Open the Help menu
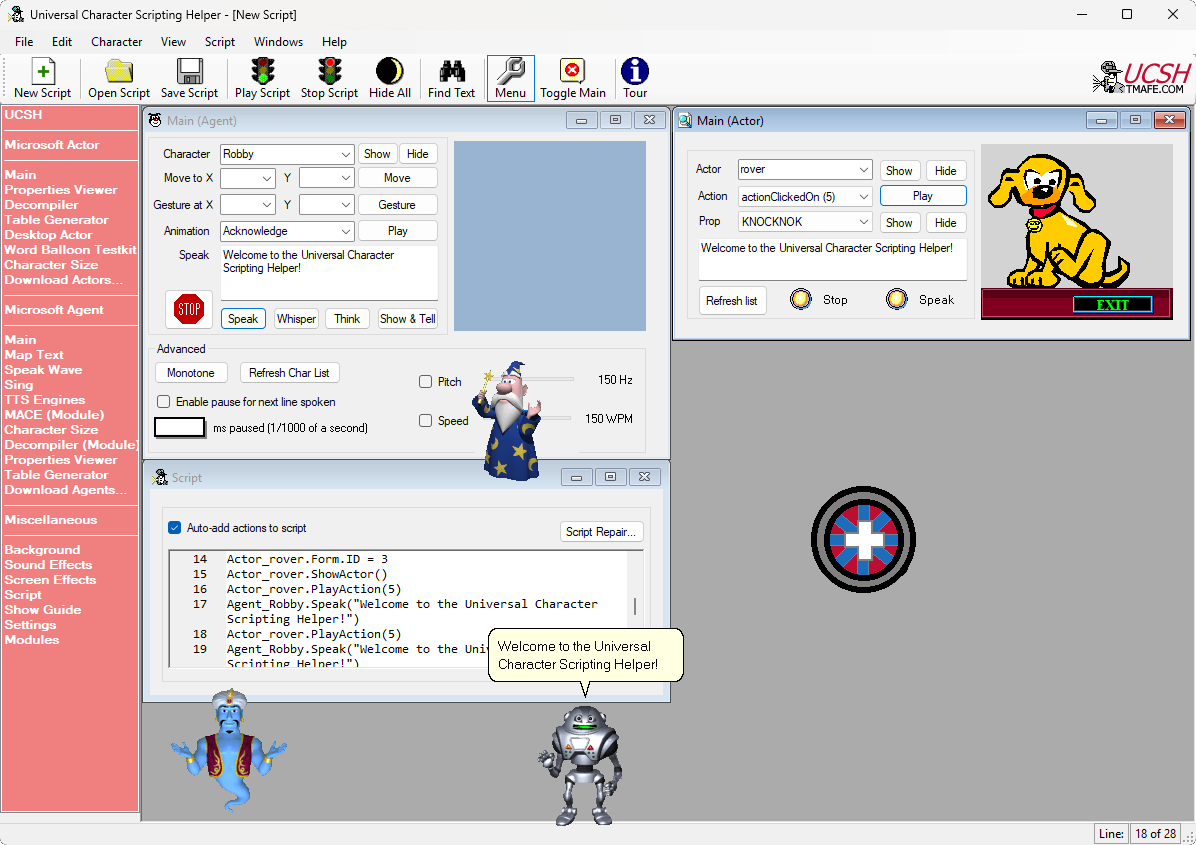The width and height of the screenshot is (1196, 845). pyautogui.click(x=334, y=42)
